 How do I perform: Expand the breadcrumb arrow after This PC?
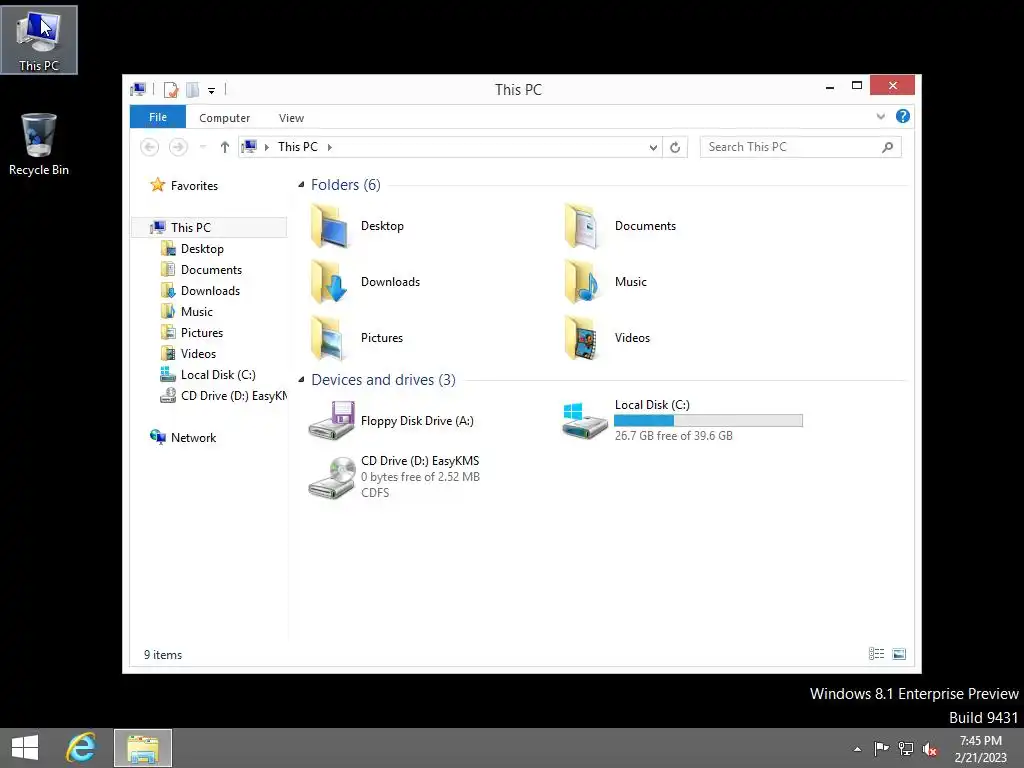pos(330,148)
